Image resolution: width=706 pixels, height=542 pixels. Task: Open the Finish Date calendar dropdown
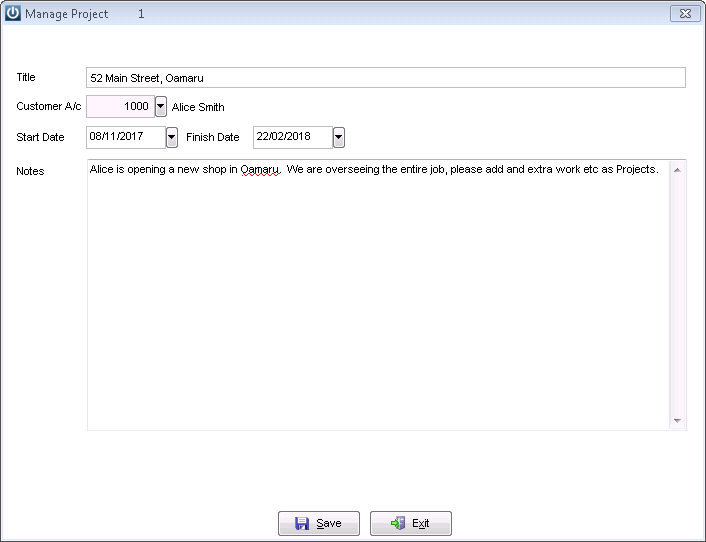coord(339,137)
